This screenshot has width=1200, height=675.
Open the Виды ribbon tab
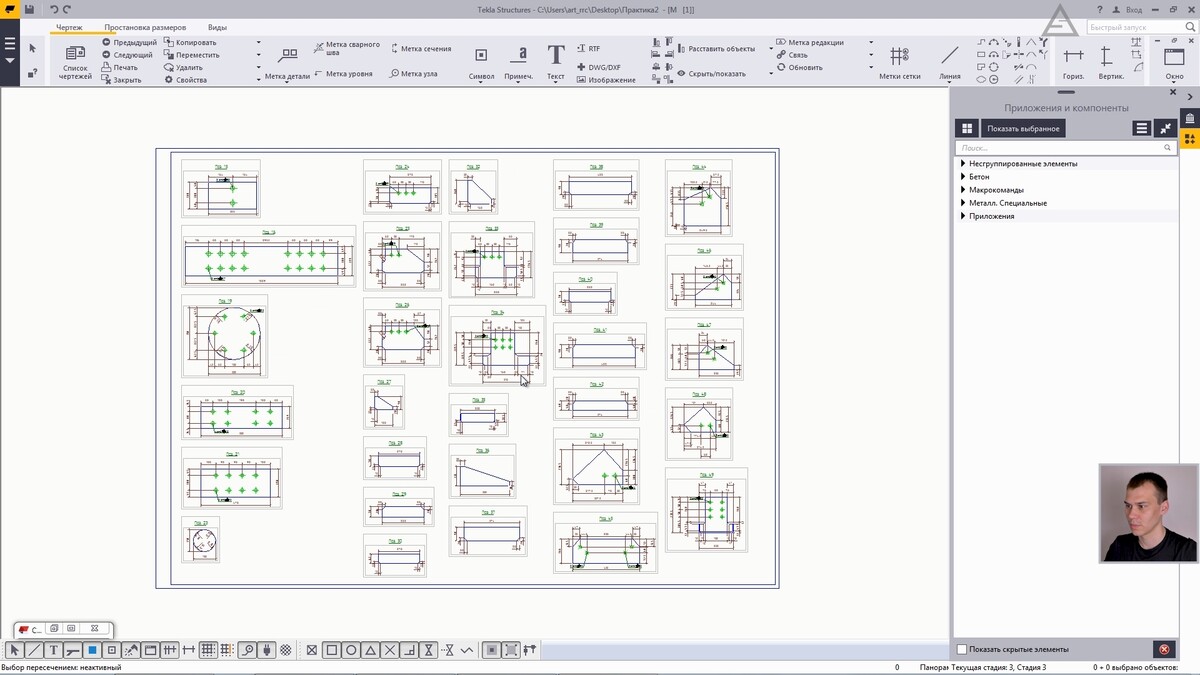coord(217,28)
